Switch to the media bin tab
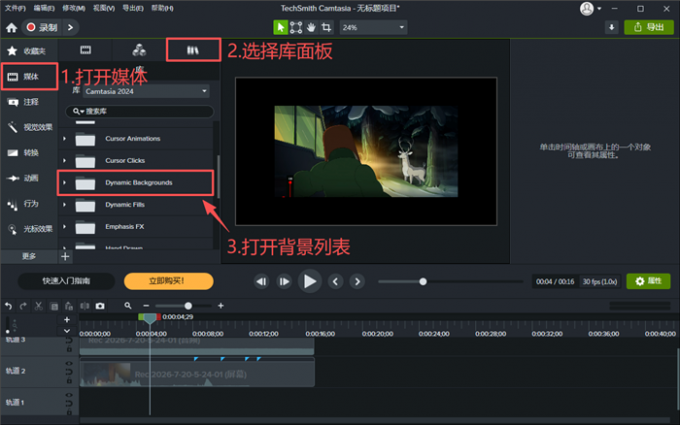This screenshot has height=425, width=680. (85, 50)
